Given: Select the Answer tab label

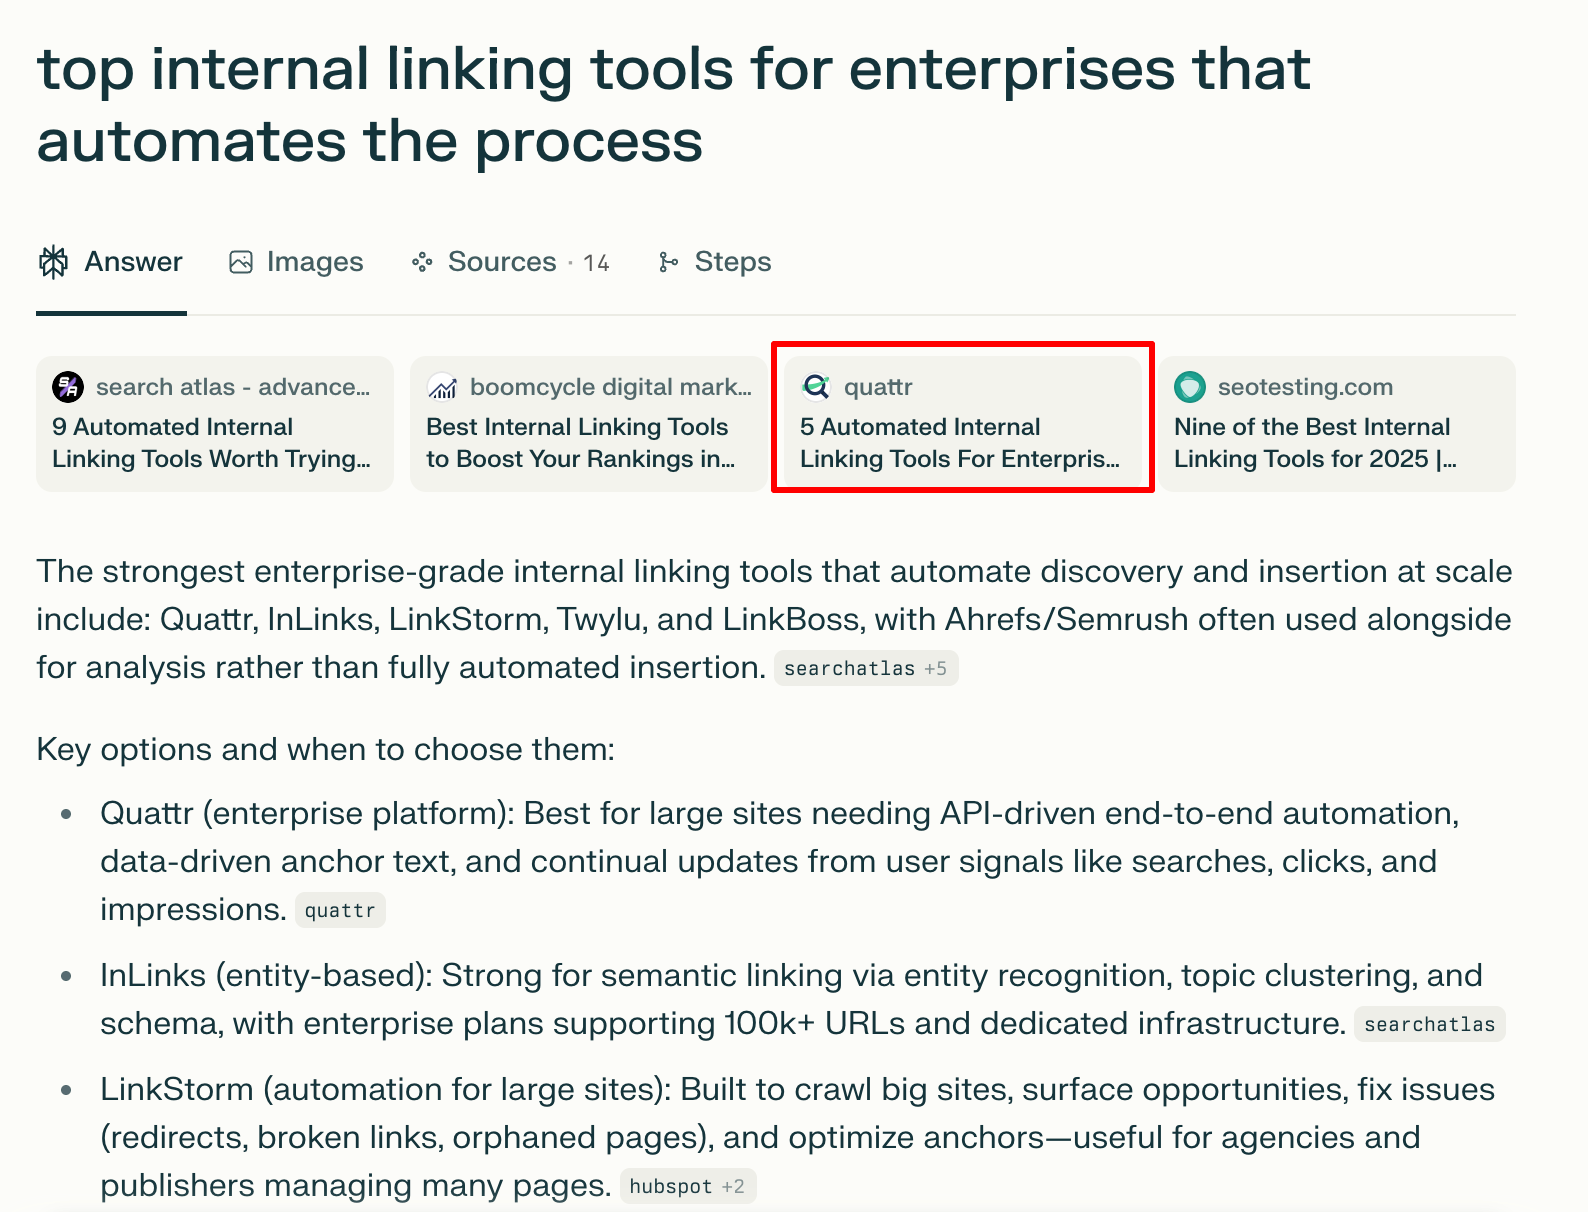Looking at the screenshot, I should pyautogui.click(x=133, y=262).
